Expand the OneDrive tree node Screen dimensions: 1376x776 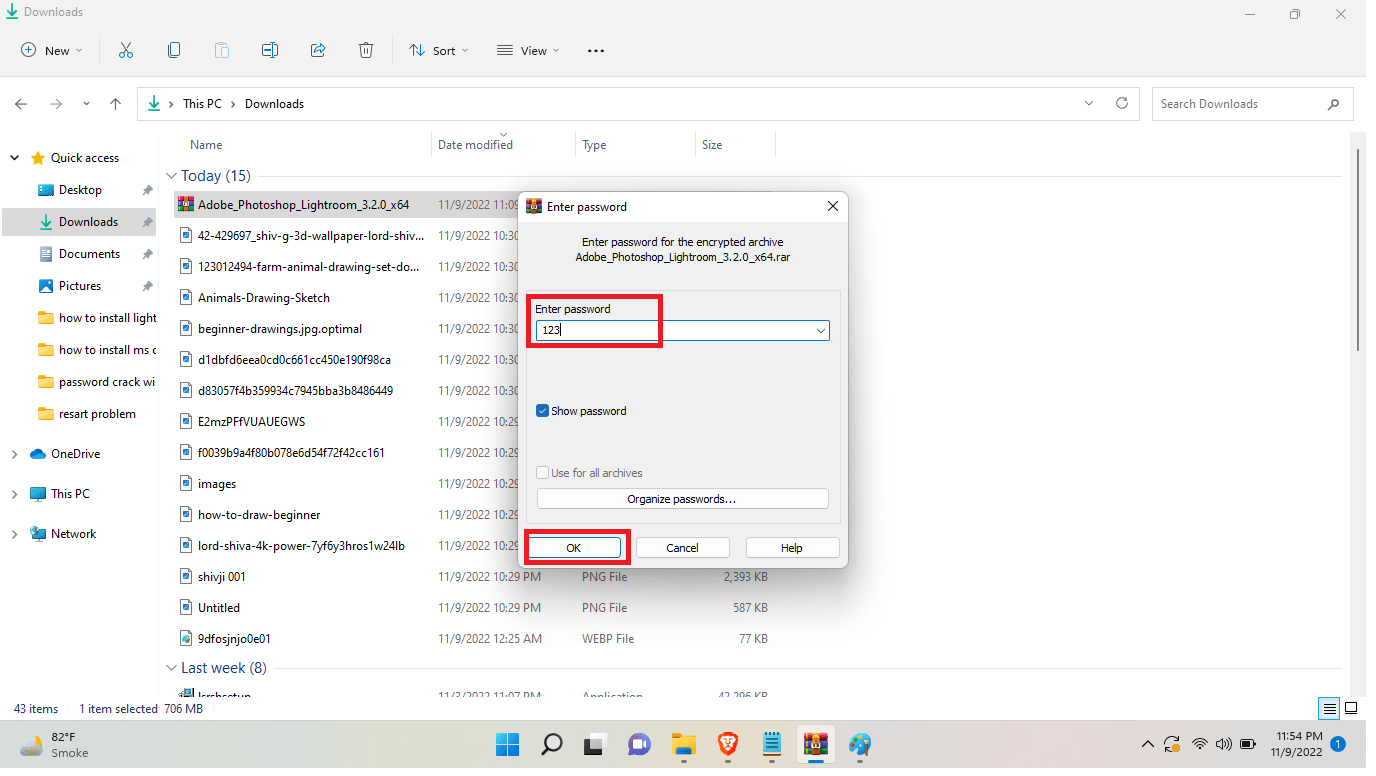[14, 454]
